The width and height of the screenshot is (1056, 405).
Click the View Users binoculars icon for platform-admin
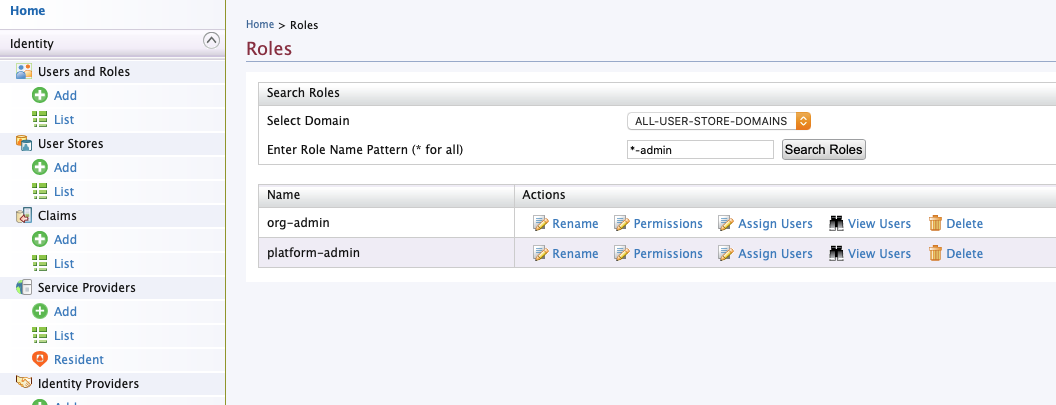click(836, 253)
